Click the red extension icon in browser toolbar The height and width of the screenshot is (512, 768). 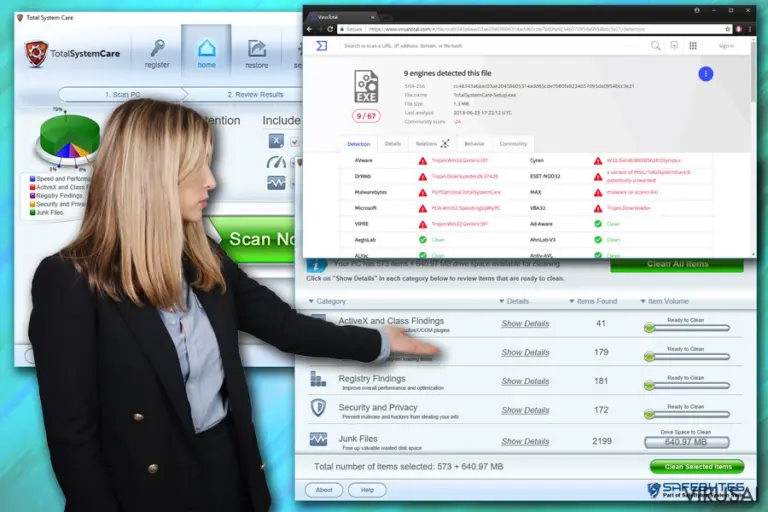click(x=739, y=29)
